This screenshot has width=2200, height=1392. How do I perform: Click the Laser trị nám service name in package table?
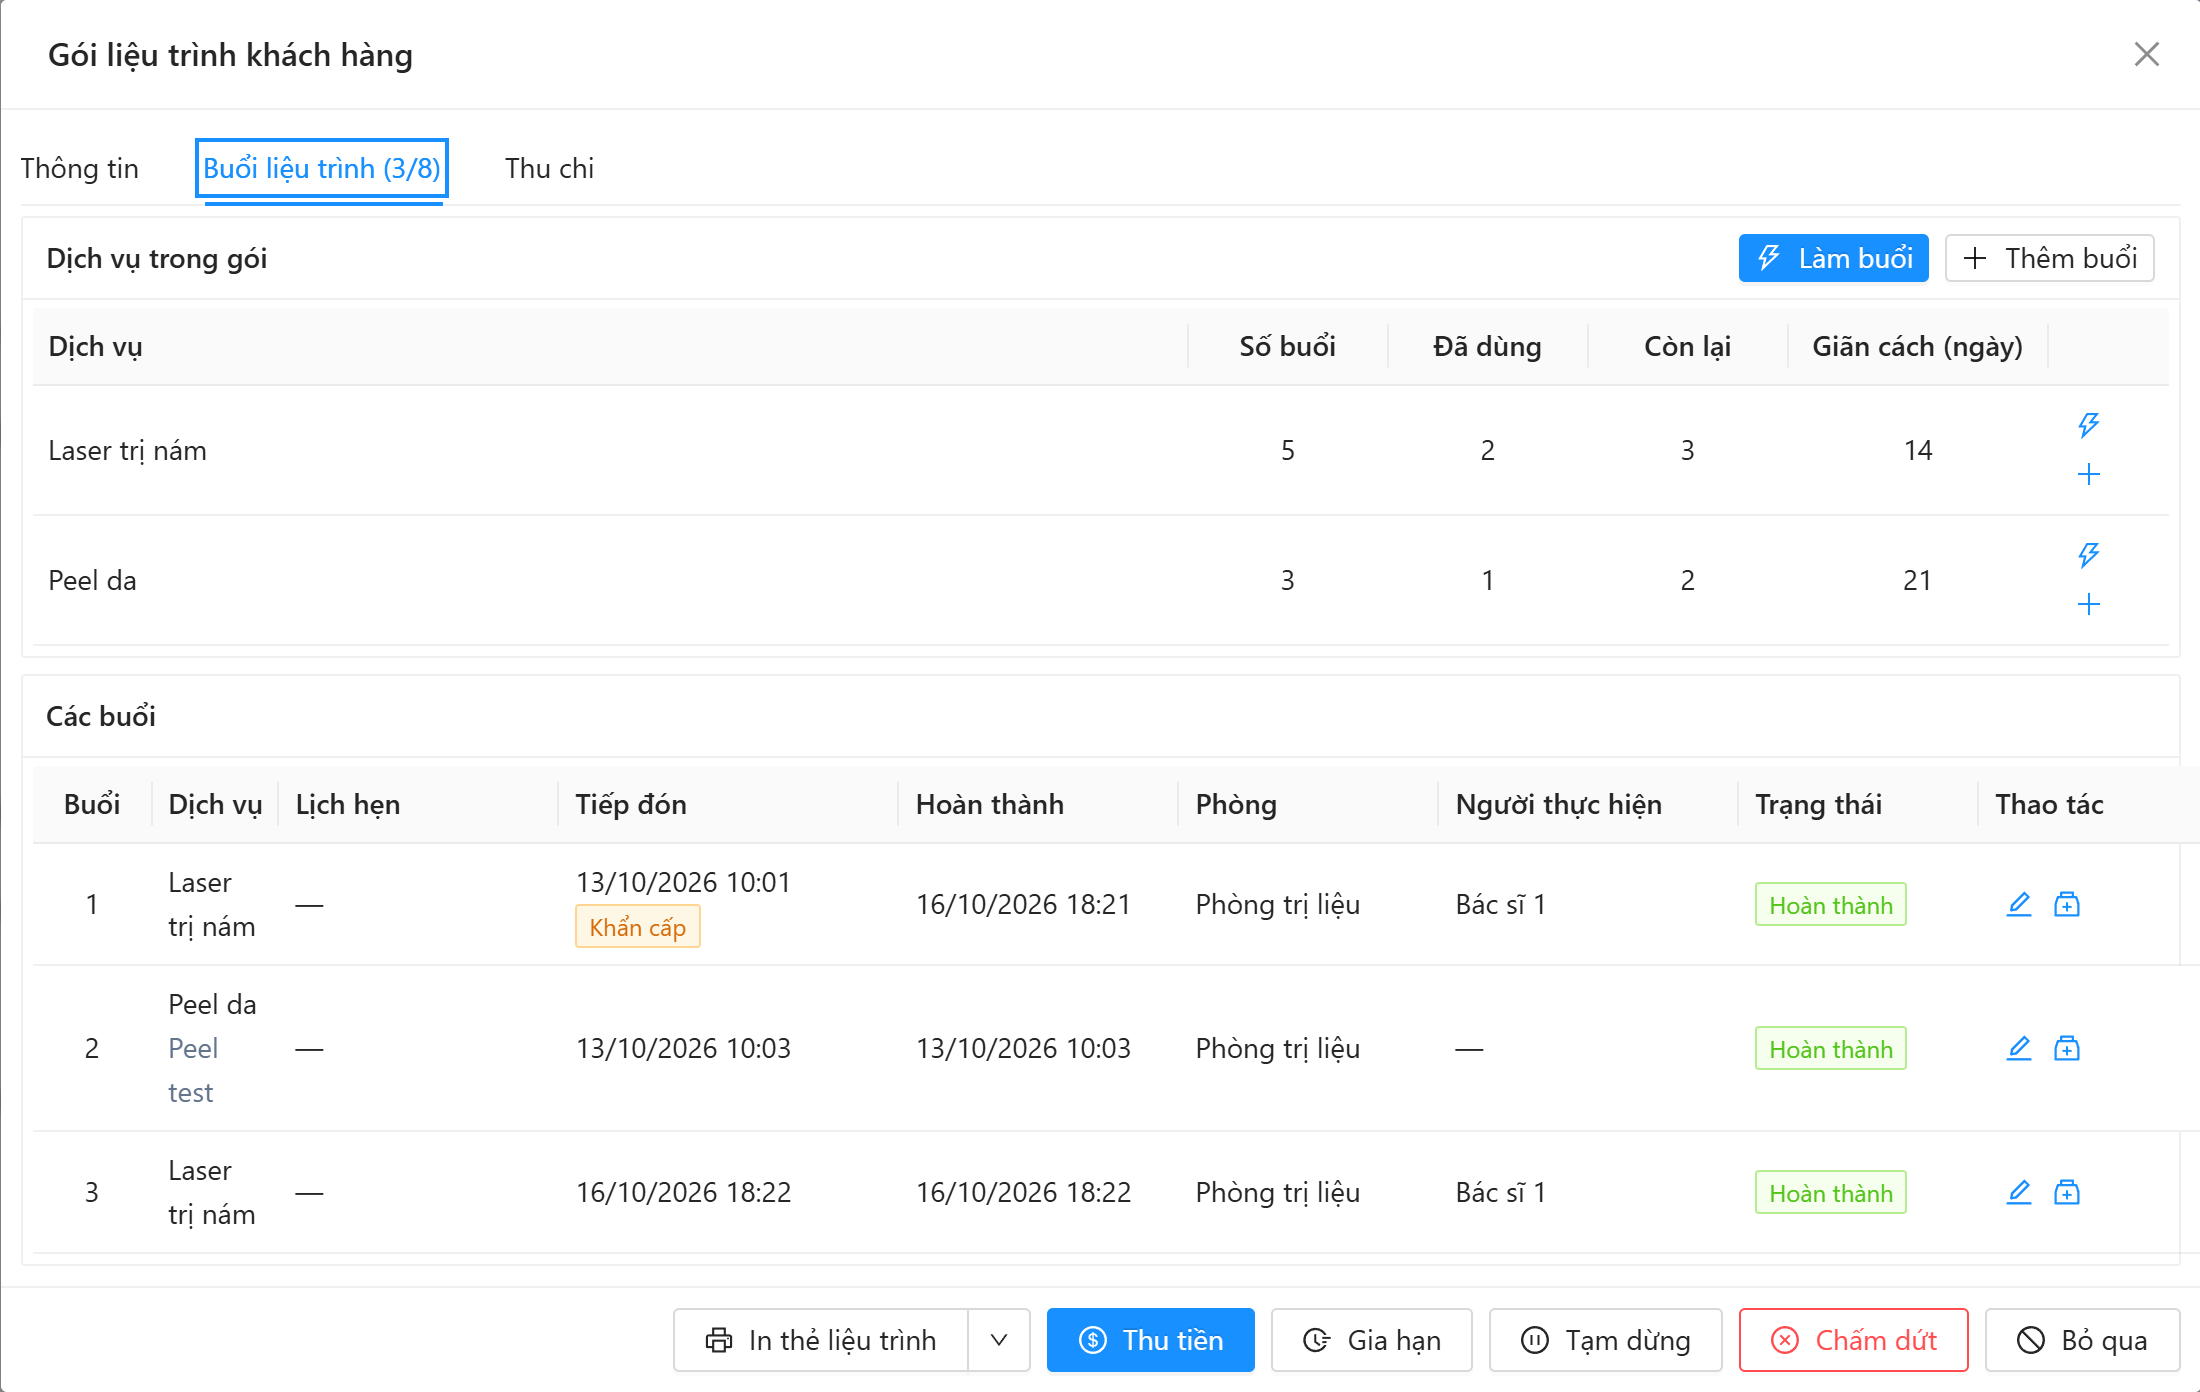pyautogui.click(x=128, y=451)
